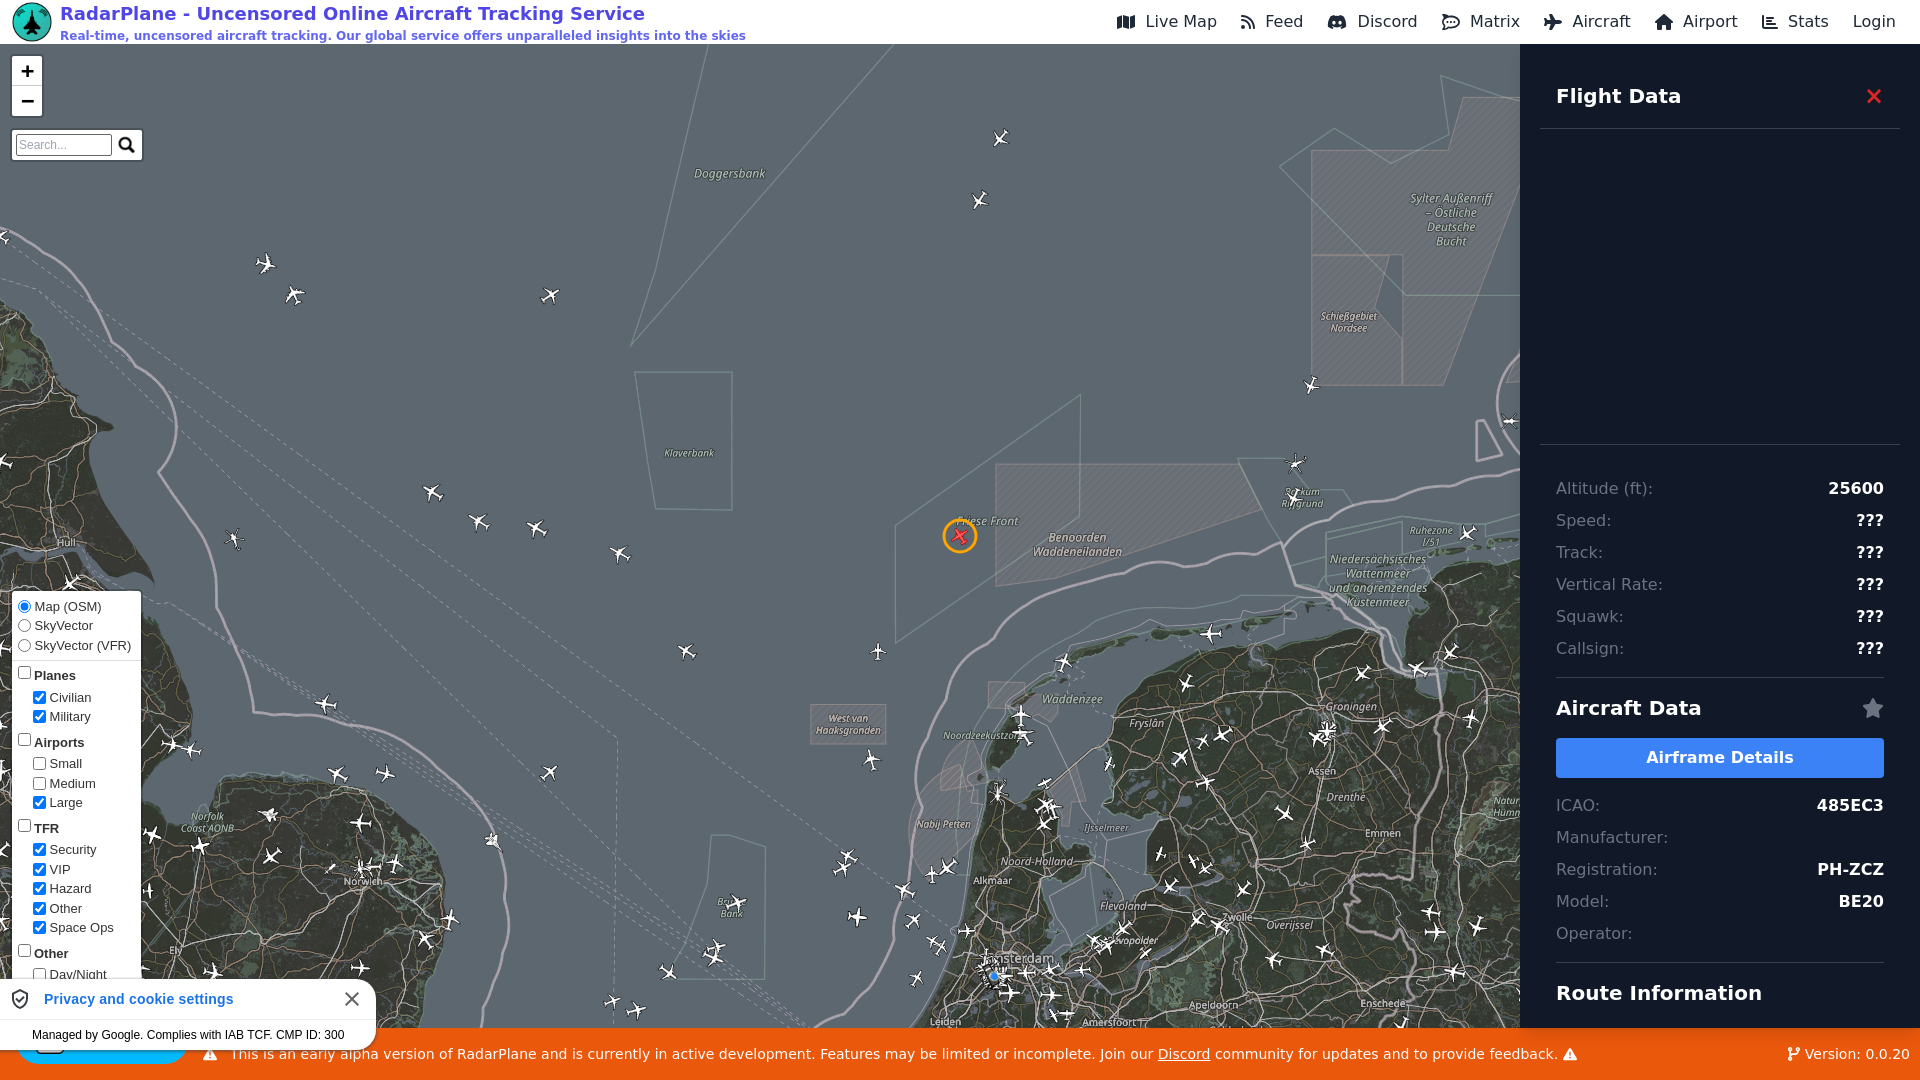The width and height of the screenshot is (1920, 1080).
Task: Enable Medium airports checkbox
Action: 40,784
